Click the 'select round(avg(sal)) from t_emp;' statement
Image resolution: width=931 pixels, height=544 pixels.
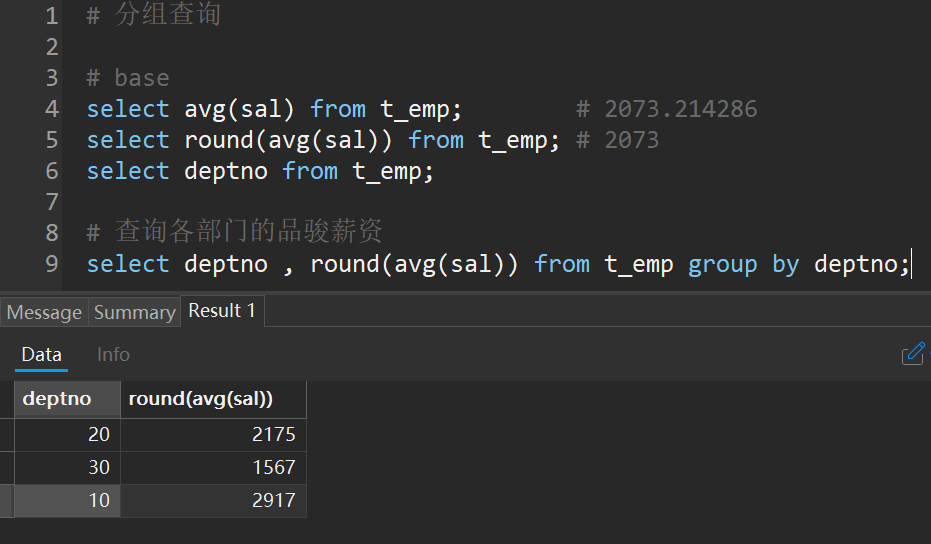(323, 141)
